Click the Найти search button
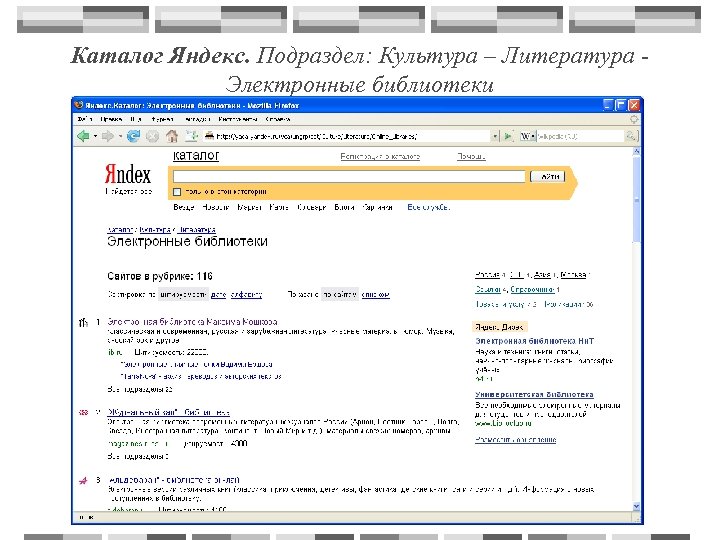 (x=547, y=177)
